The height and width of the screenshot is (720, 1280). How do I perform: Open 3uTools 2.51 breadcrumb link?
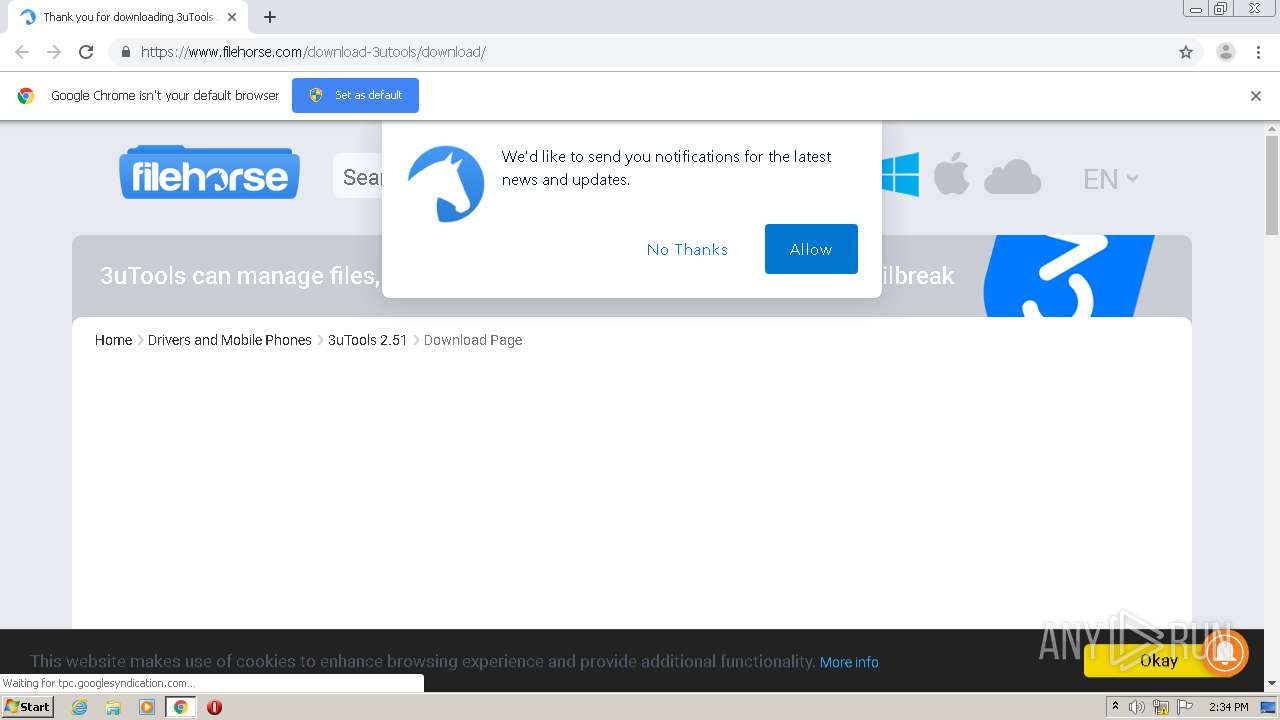(368, 340)
